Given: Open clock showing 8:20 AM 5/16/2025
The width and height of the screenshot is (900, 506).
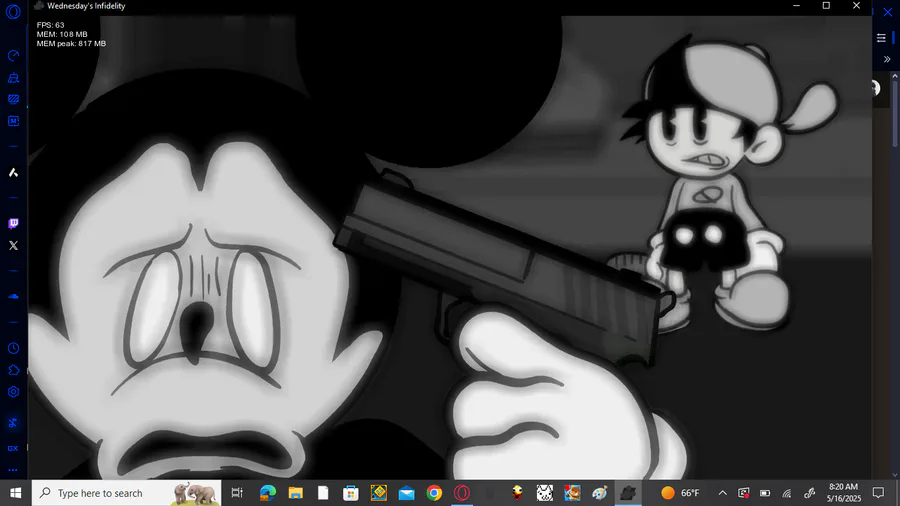Looking at the screenshot, I should (x=844, y=493).
